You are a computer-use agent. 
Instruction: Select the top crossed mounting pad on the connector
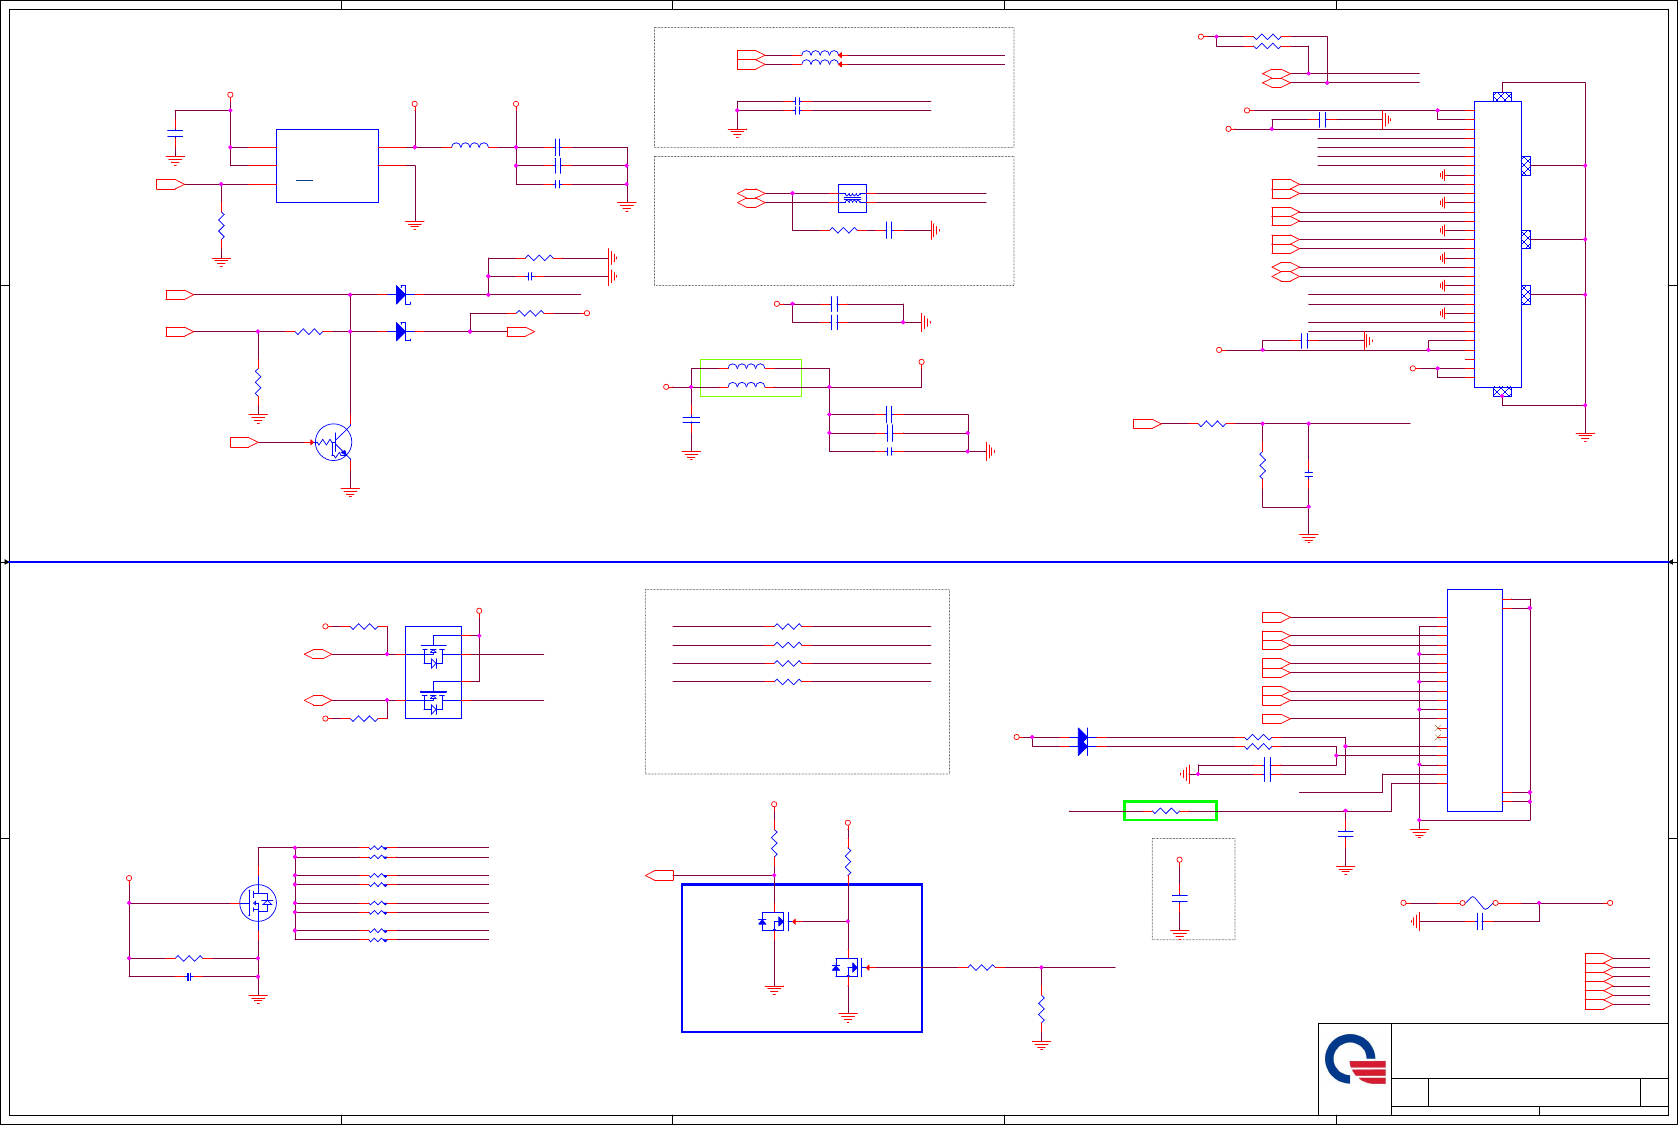pos(1502,97)
